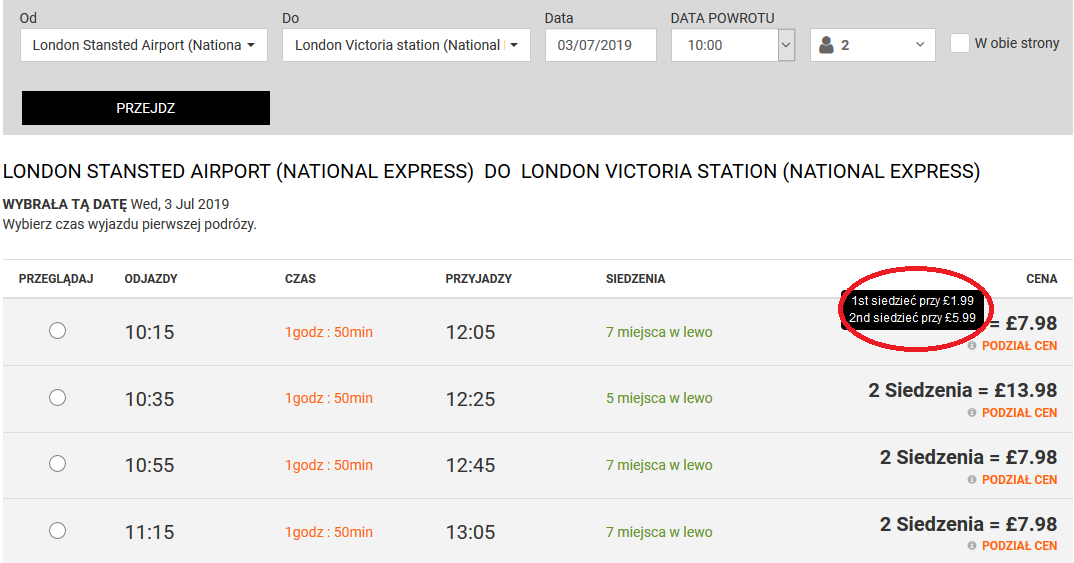
Task: Click info icon beside PODZIAŁ CEN in 10:35 row
Action: (972, 413)
